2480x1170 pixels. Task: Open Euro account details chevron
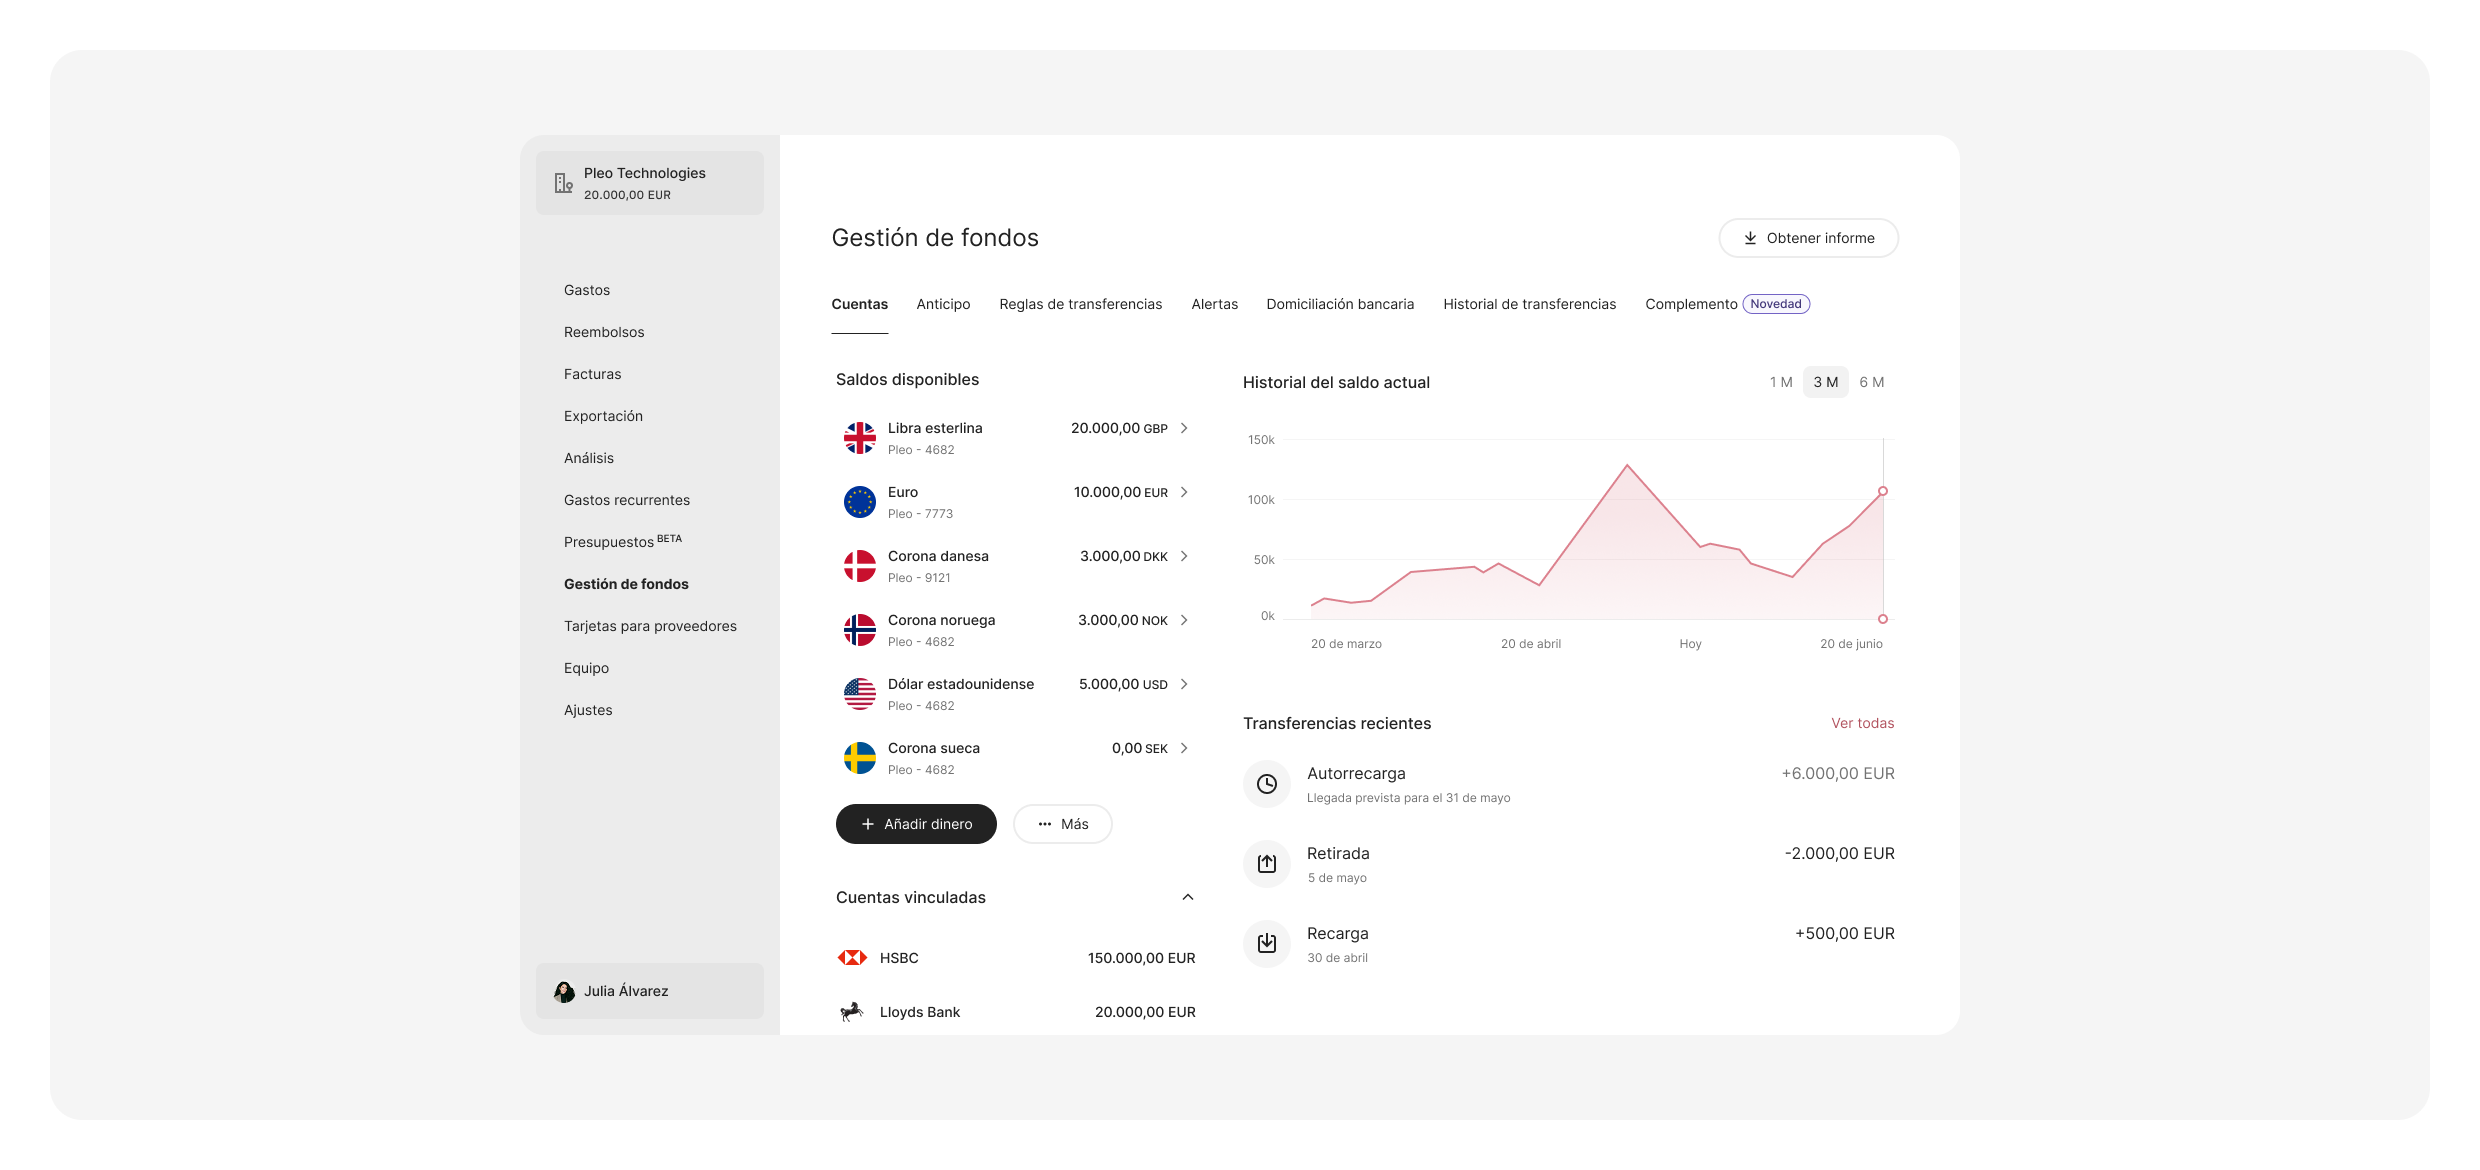tap(1184, 492)
